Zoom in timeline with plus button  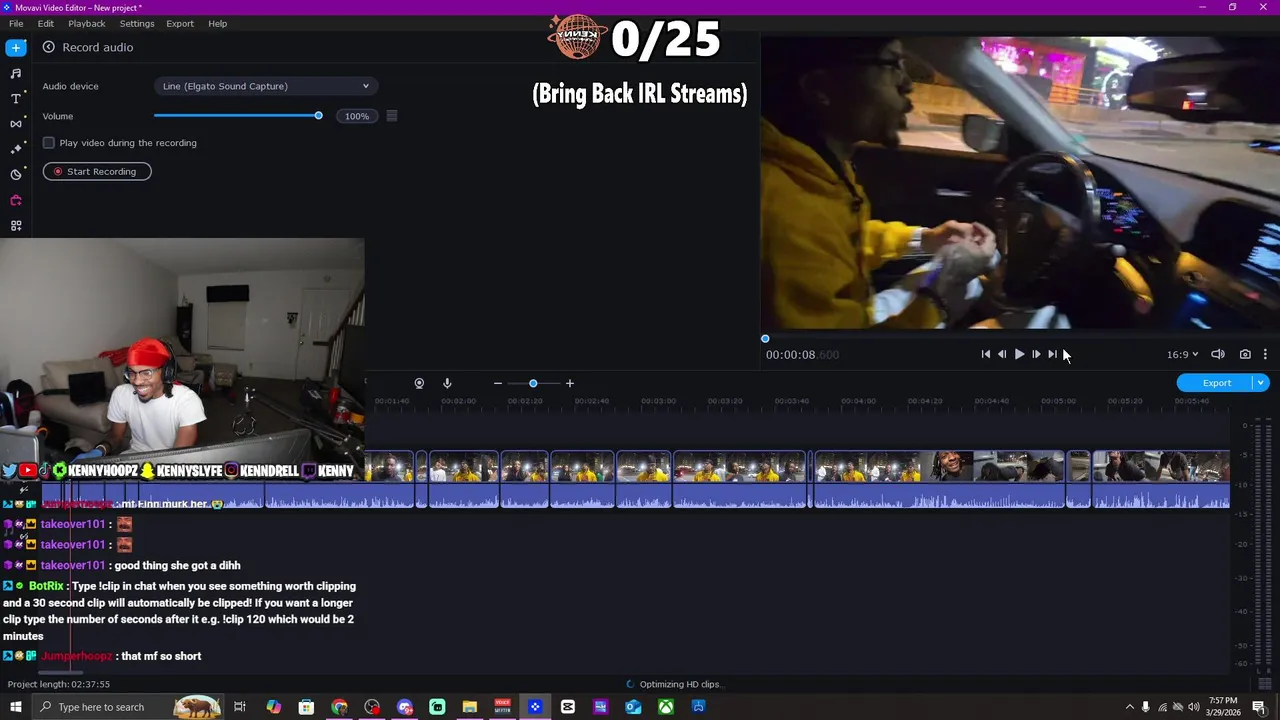(x=570, y=383)
